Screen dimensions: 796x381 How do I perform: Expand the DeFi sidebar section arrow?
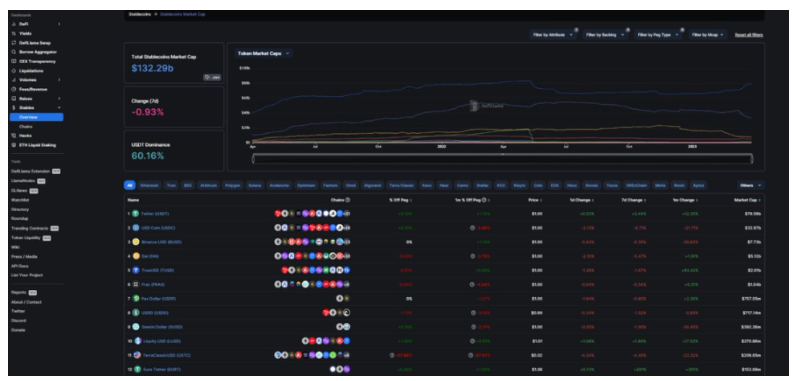[59, 24]
